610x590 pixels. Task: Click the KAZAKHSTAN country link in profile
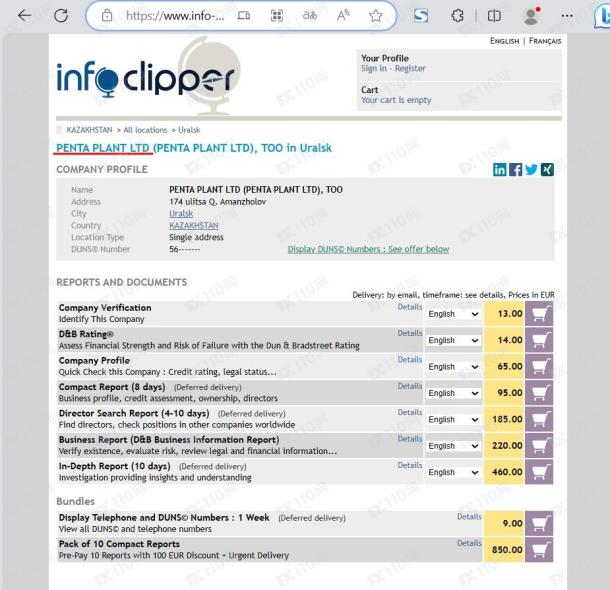click(193, 226)
